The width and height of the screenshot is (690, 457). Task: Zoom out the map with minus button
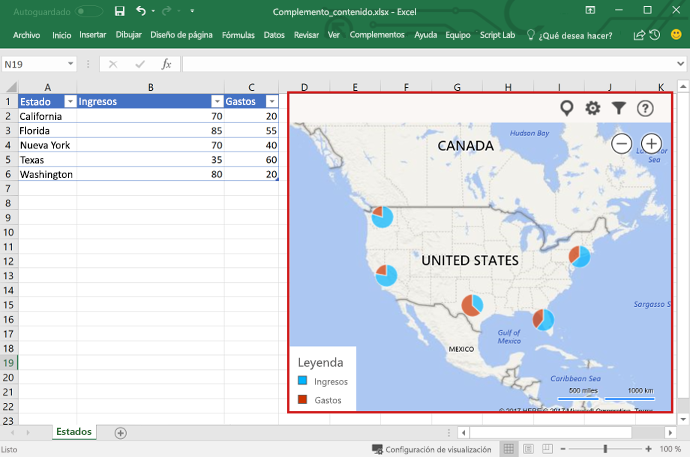621,143
